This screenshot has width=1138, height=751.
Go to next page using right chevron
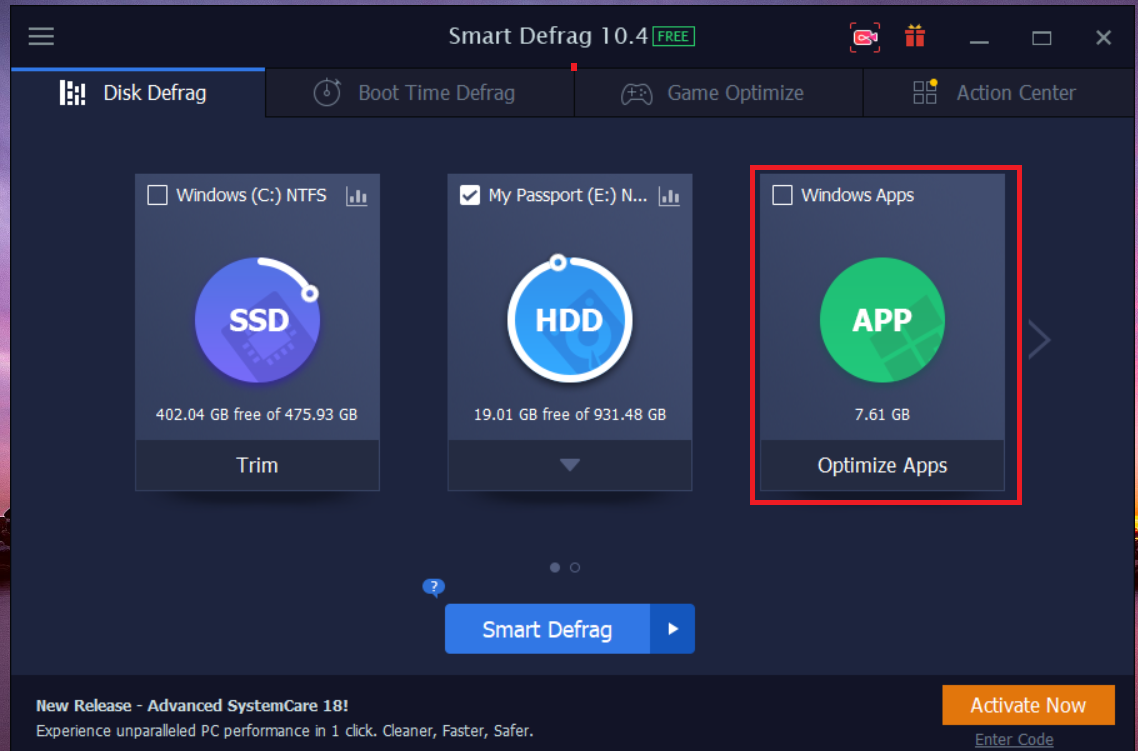click(1039, 340)
